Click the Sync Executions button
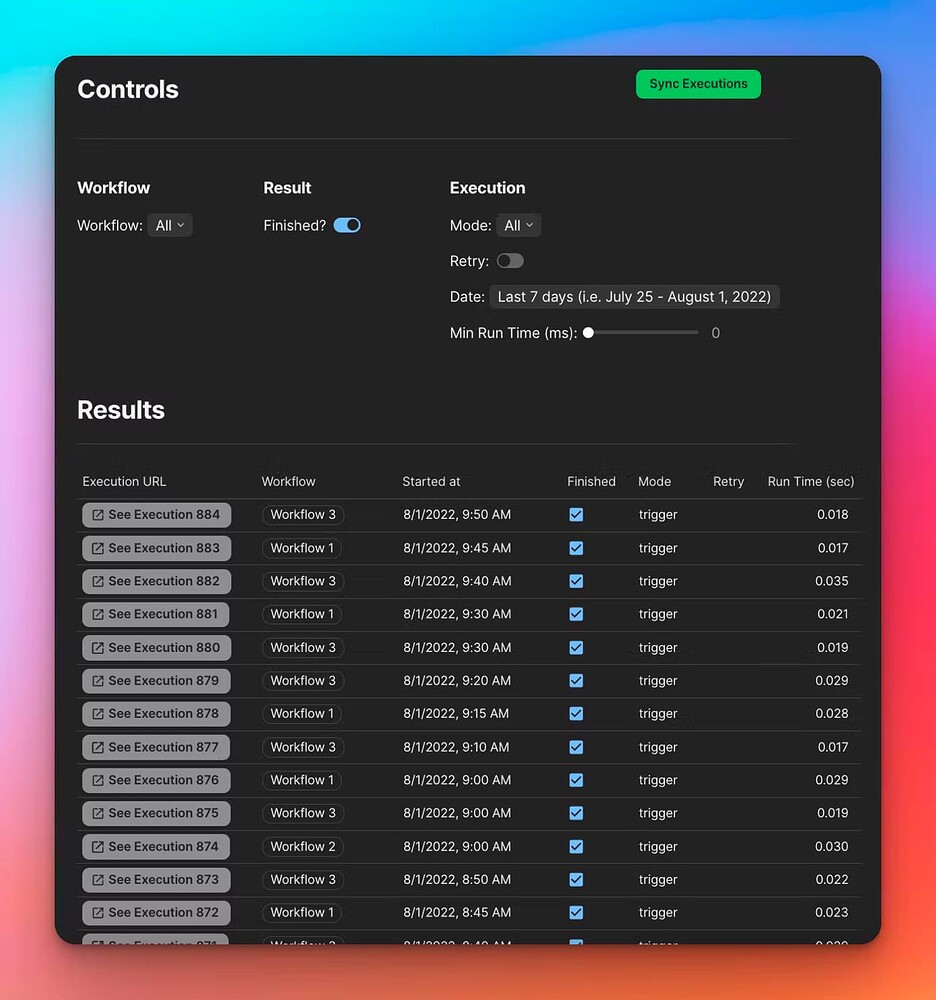Image resolution: width=936 pixels, height=1000 pixels. [x=698, y=84]
